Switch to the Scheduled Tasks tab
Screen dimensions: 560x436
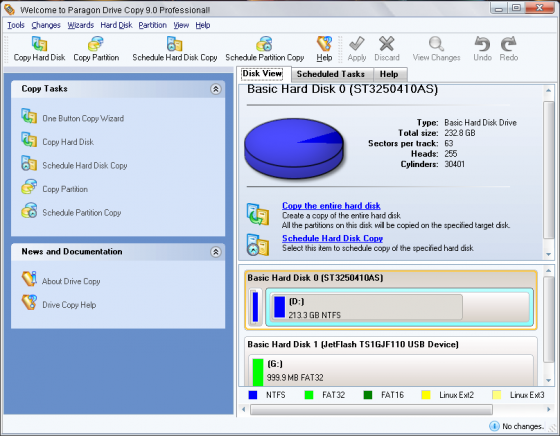(331, 74)
